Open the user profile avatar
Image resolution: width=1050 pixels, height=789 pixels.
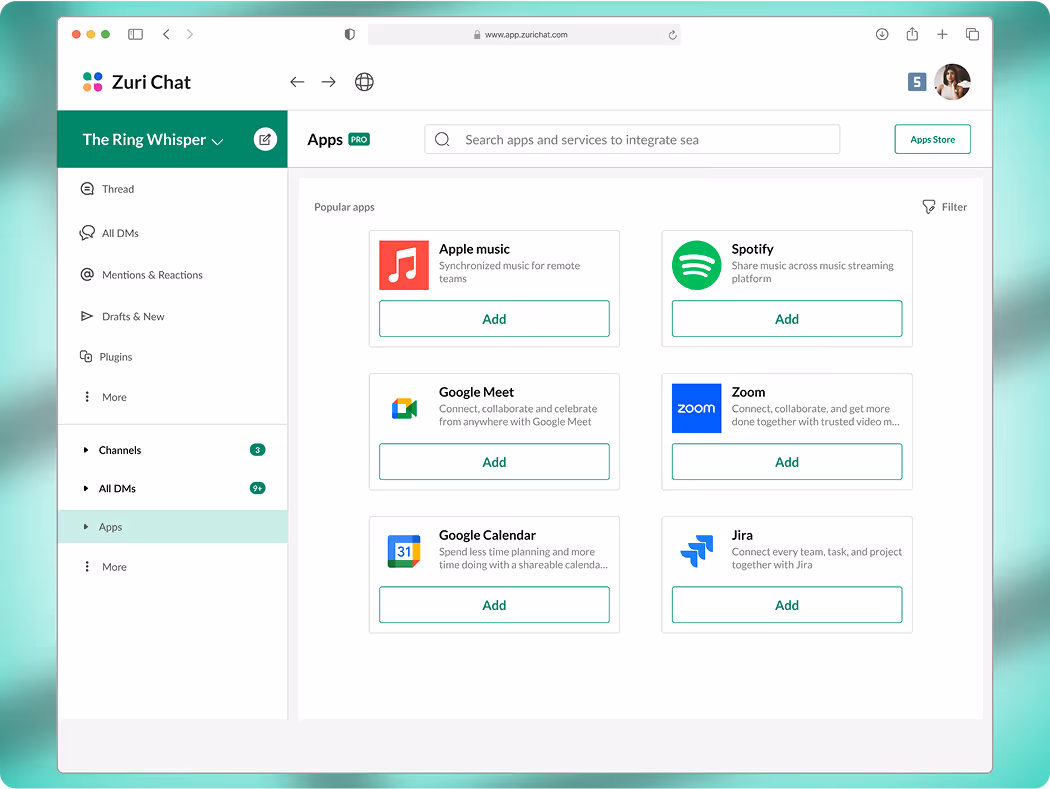click(952, 82)
